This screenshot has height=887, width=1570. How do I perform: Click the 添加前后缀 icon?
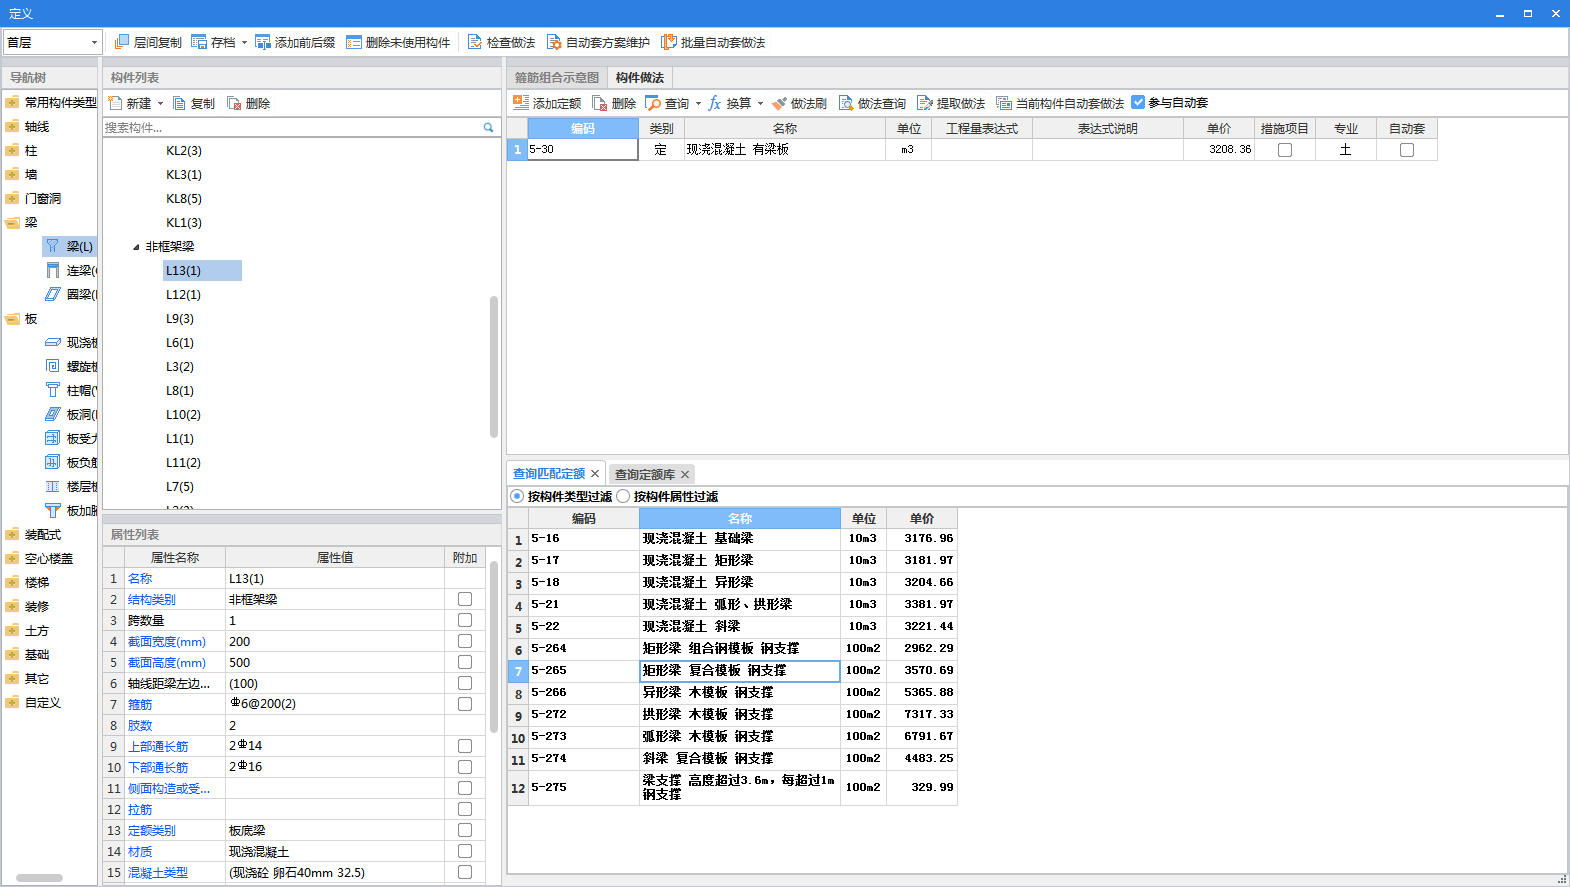[x=263, y=42]
